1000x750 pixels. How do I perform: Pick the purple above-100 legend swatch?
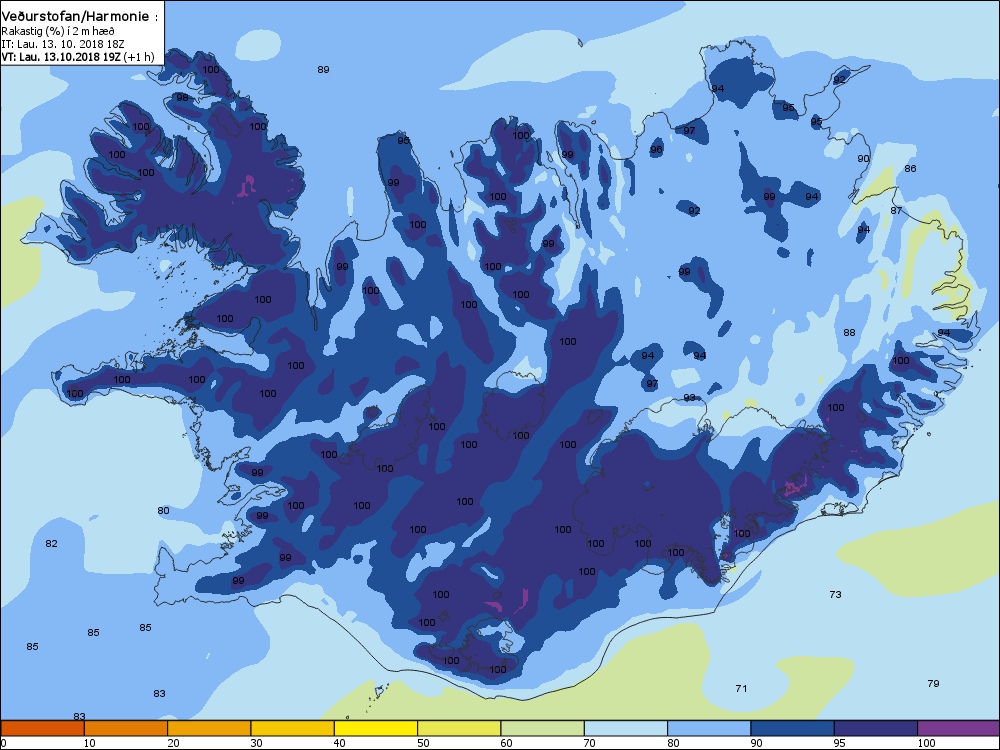(x=959, y=728)
